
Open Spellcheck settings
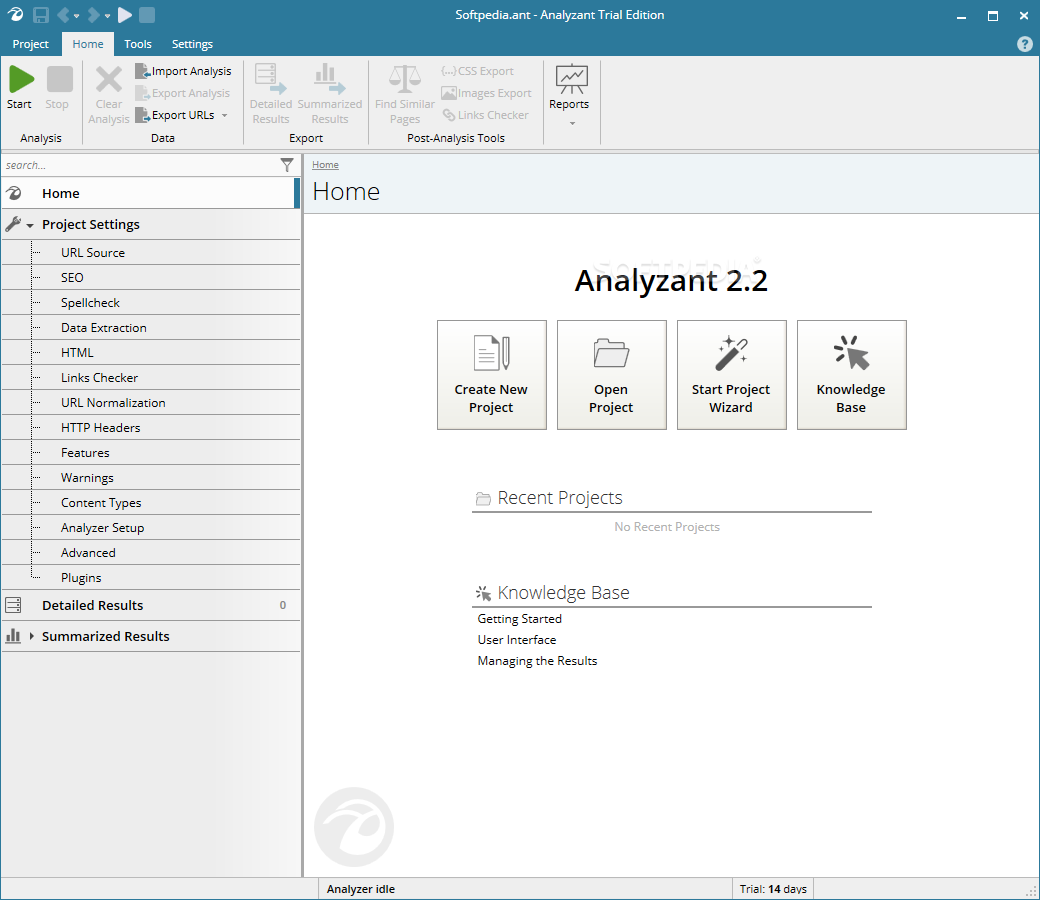point(90,302)
